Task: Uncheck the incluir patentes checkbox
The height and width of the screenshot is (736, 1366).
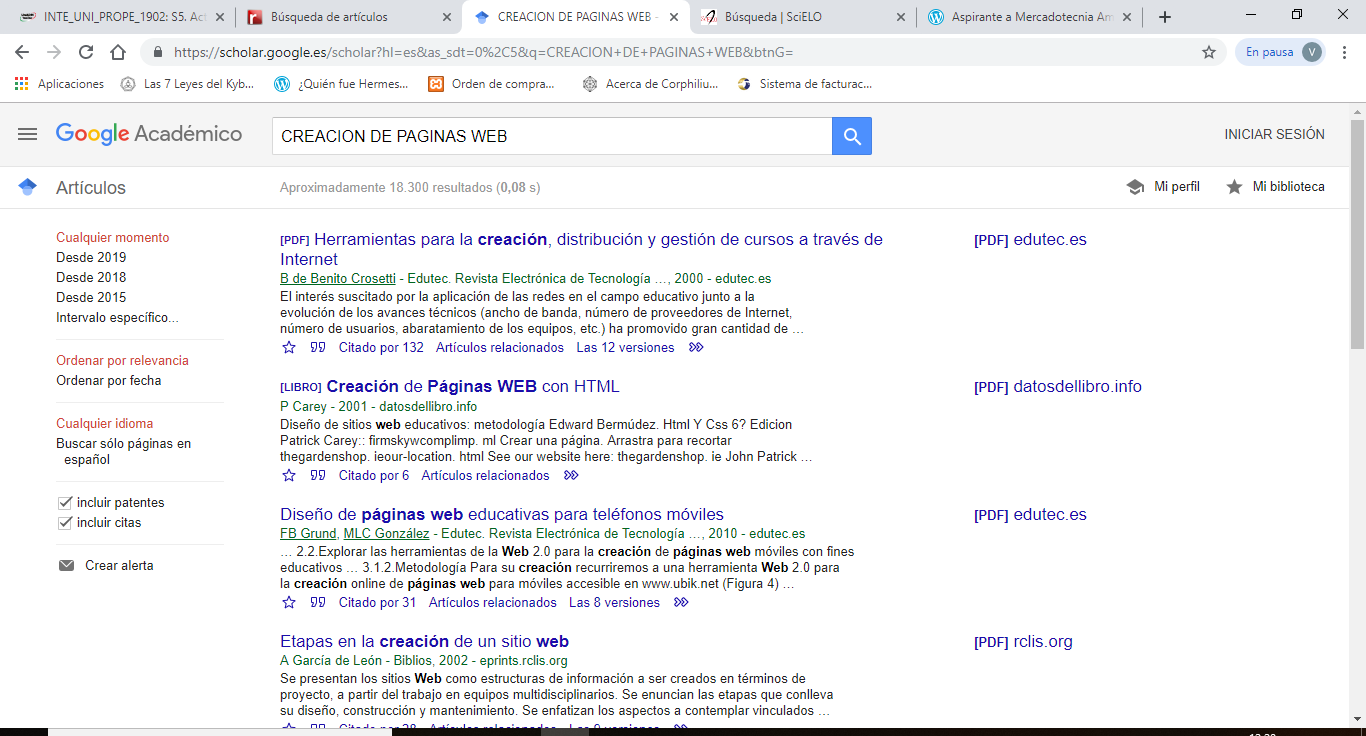Action: [x=65, y=503]
